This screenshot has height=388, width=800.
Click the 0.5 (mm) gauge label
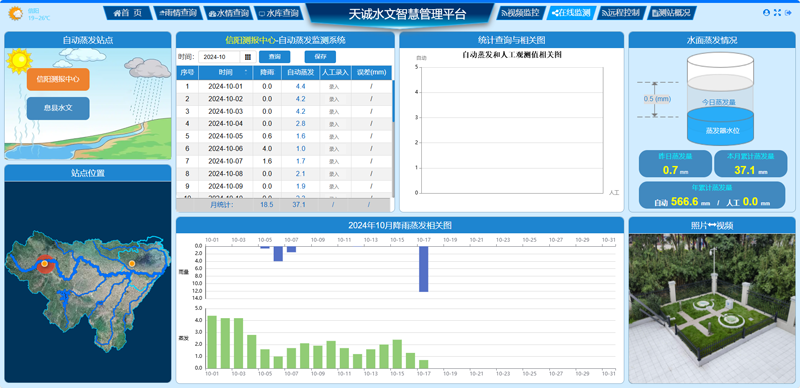coord(657,99)
